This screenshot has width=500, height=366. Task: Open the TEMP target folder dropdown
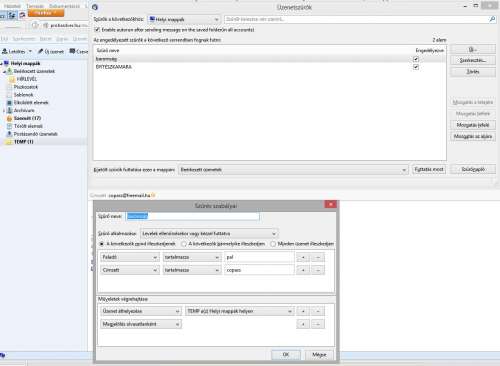[240, 311]
